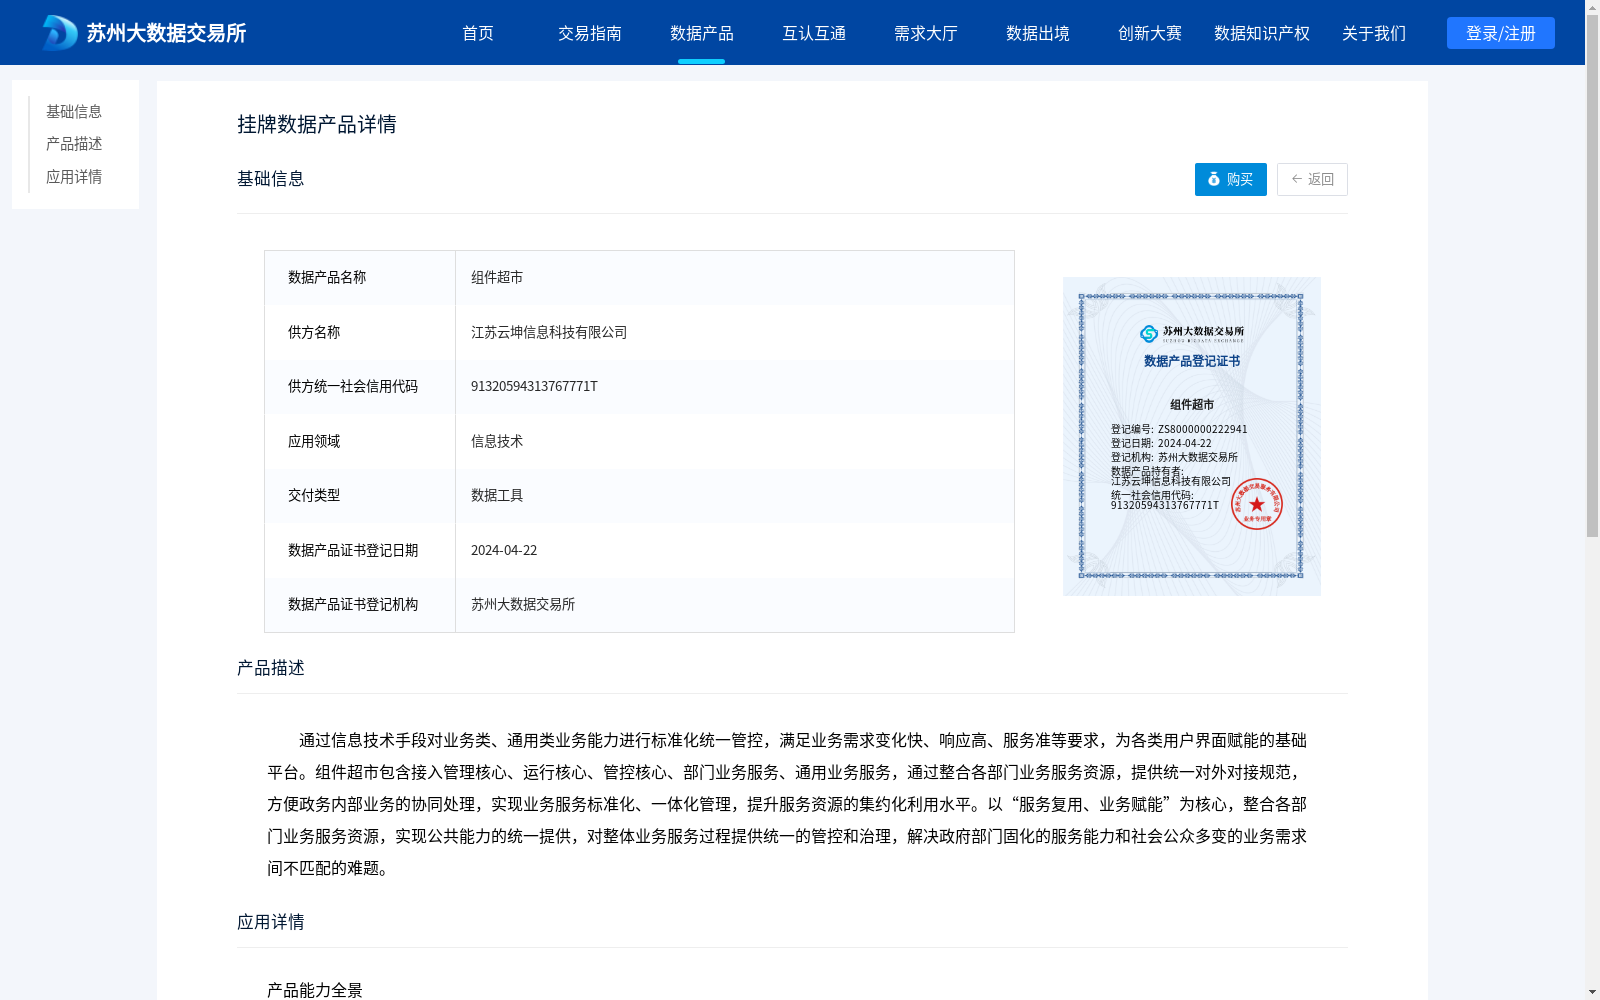Jump to 基础信息 in sidebar
Screen dimensions: 1600x1000
click(74, 111)
